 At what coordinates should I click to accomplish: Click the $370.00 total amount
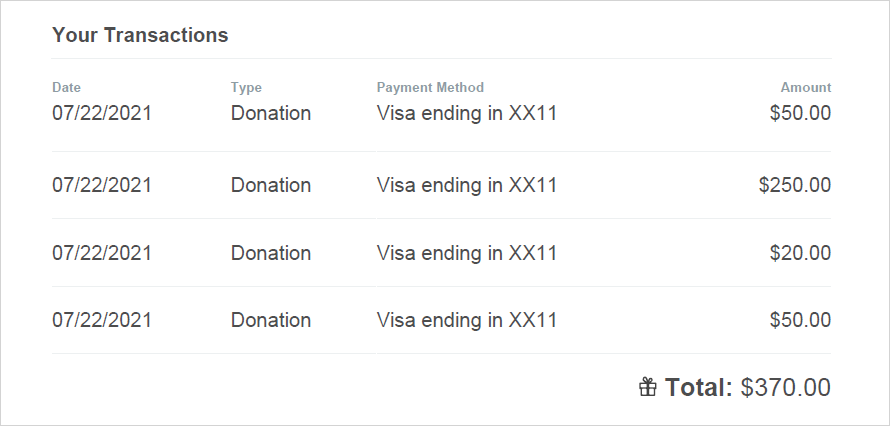[786, 387]
